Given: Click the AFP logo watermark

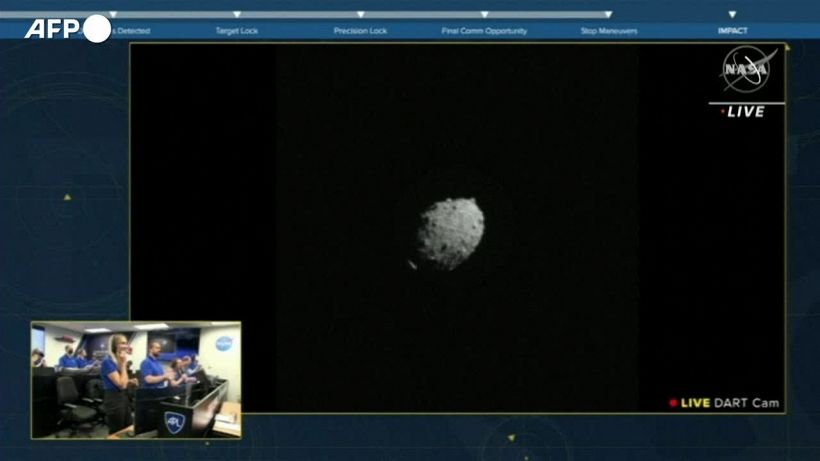Looking at the screenshot, I should 67,29.
